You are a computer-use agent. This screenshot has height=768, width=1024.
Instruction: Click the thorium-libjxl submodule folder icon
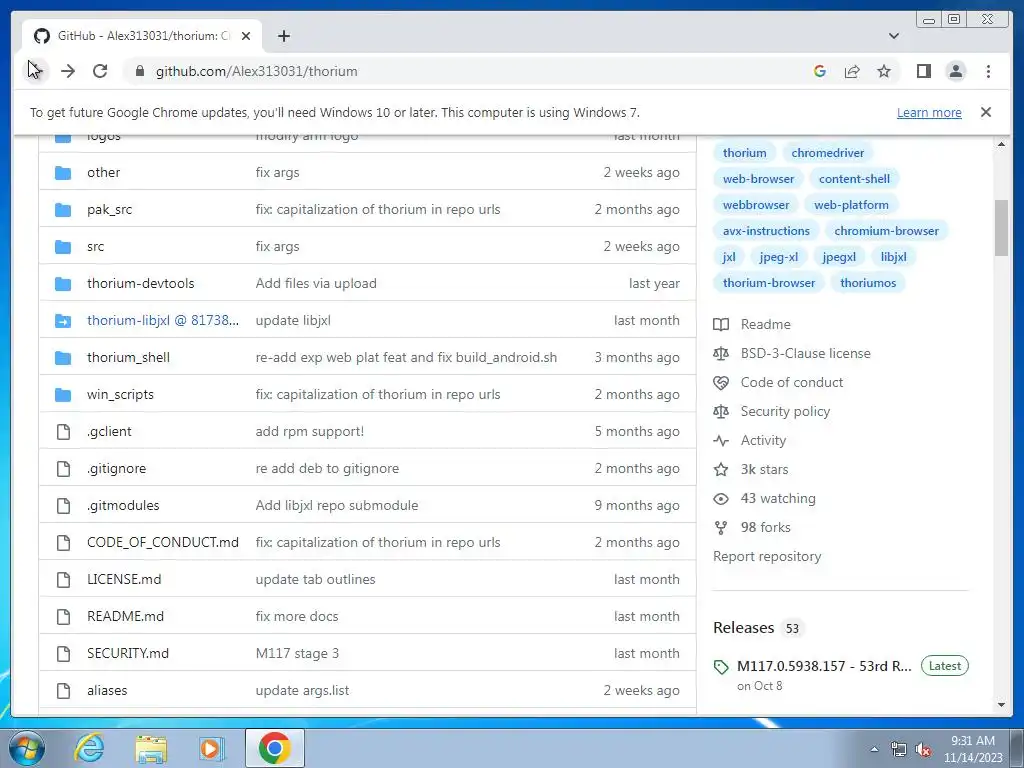63,321
